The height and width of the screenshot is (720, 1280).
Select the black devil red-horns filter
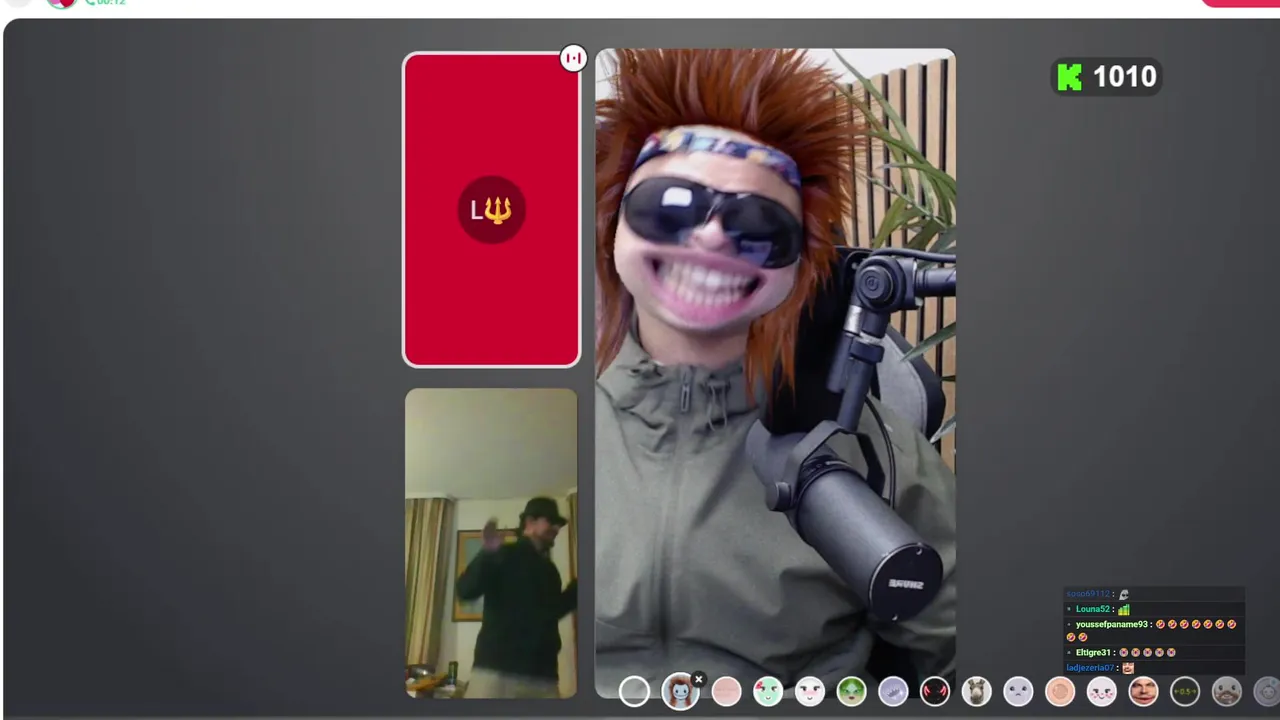click(935, 691)
